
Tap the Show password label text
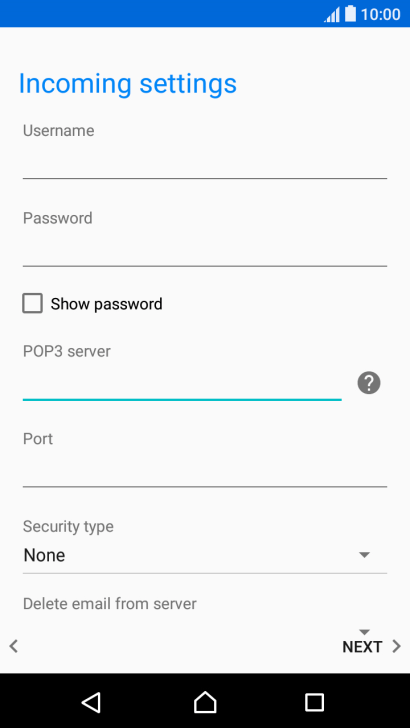click(106, 304)
